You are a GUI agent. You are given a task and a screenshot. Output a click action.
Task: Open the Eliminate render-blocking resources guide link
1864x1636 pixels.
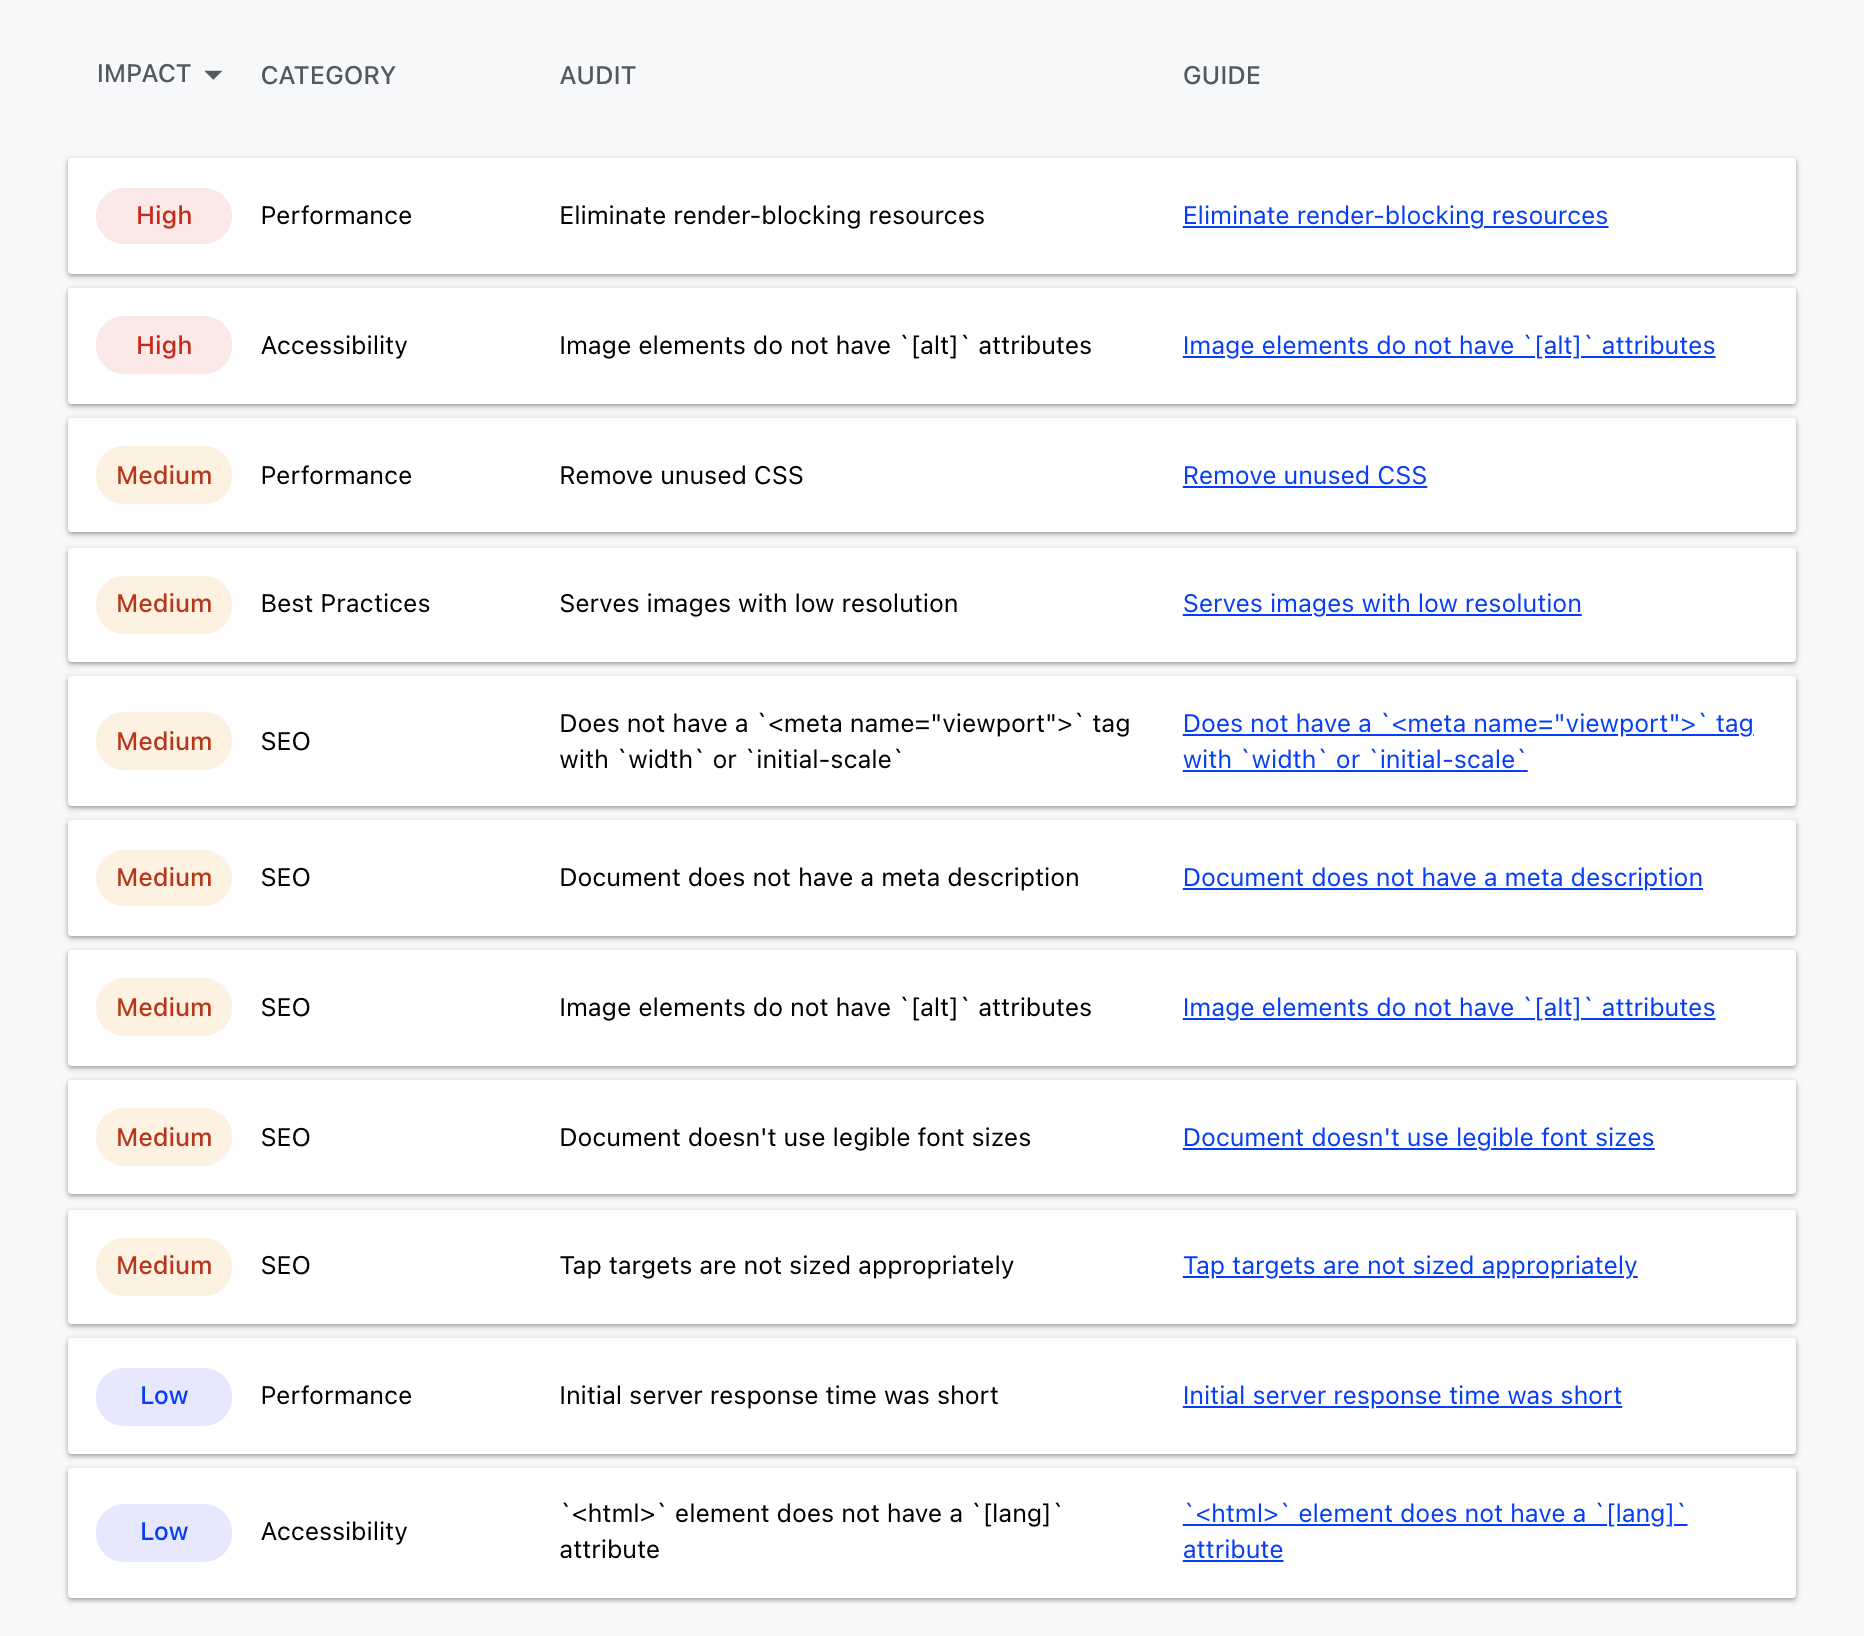pyautogui.click(x=1395, y=215)
